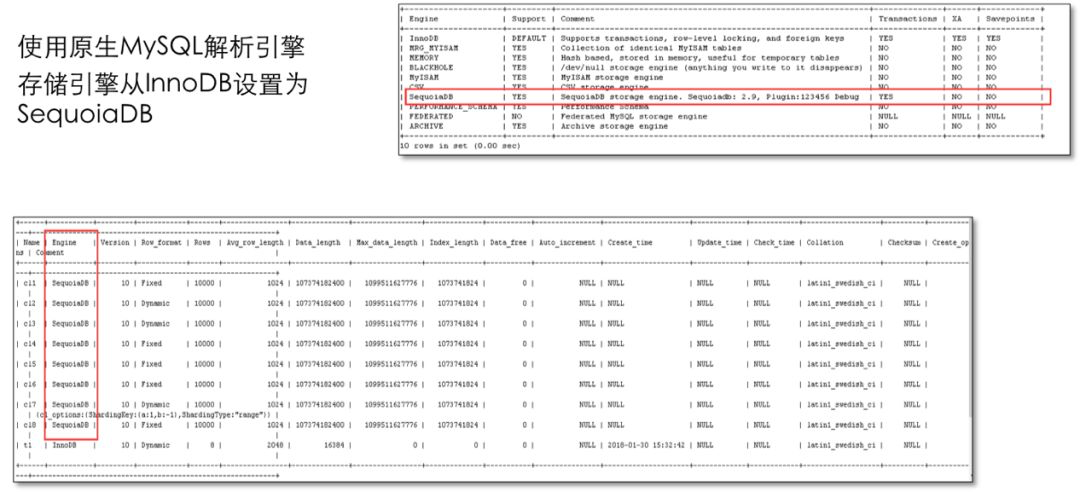Screen dimensions: 1080x492
Task: Click the "Savepoints" column header in the engines table
Action: click(1010, 19)
